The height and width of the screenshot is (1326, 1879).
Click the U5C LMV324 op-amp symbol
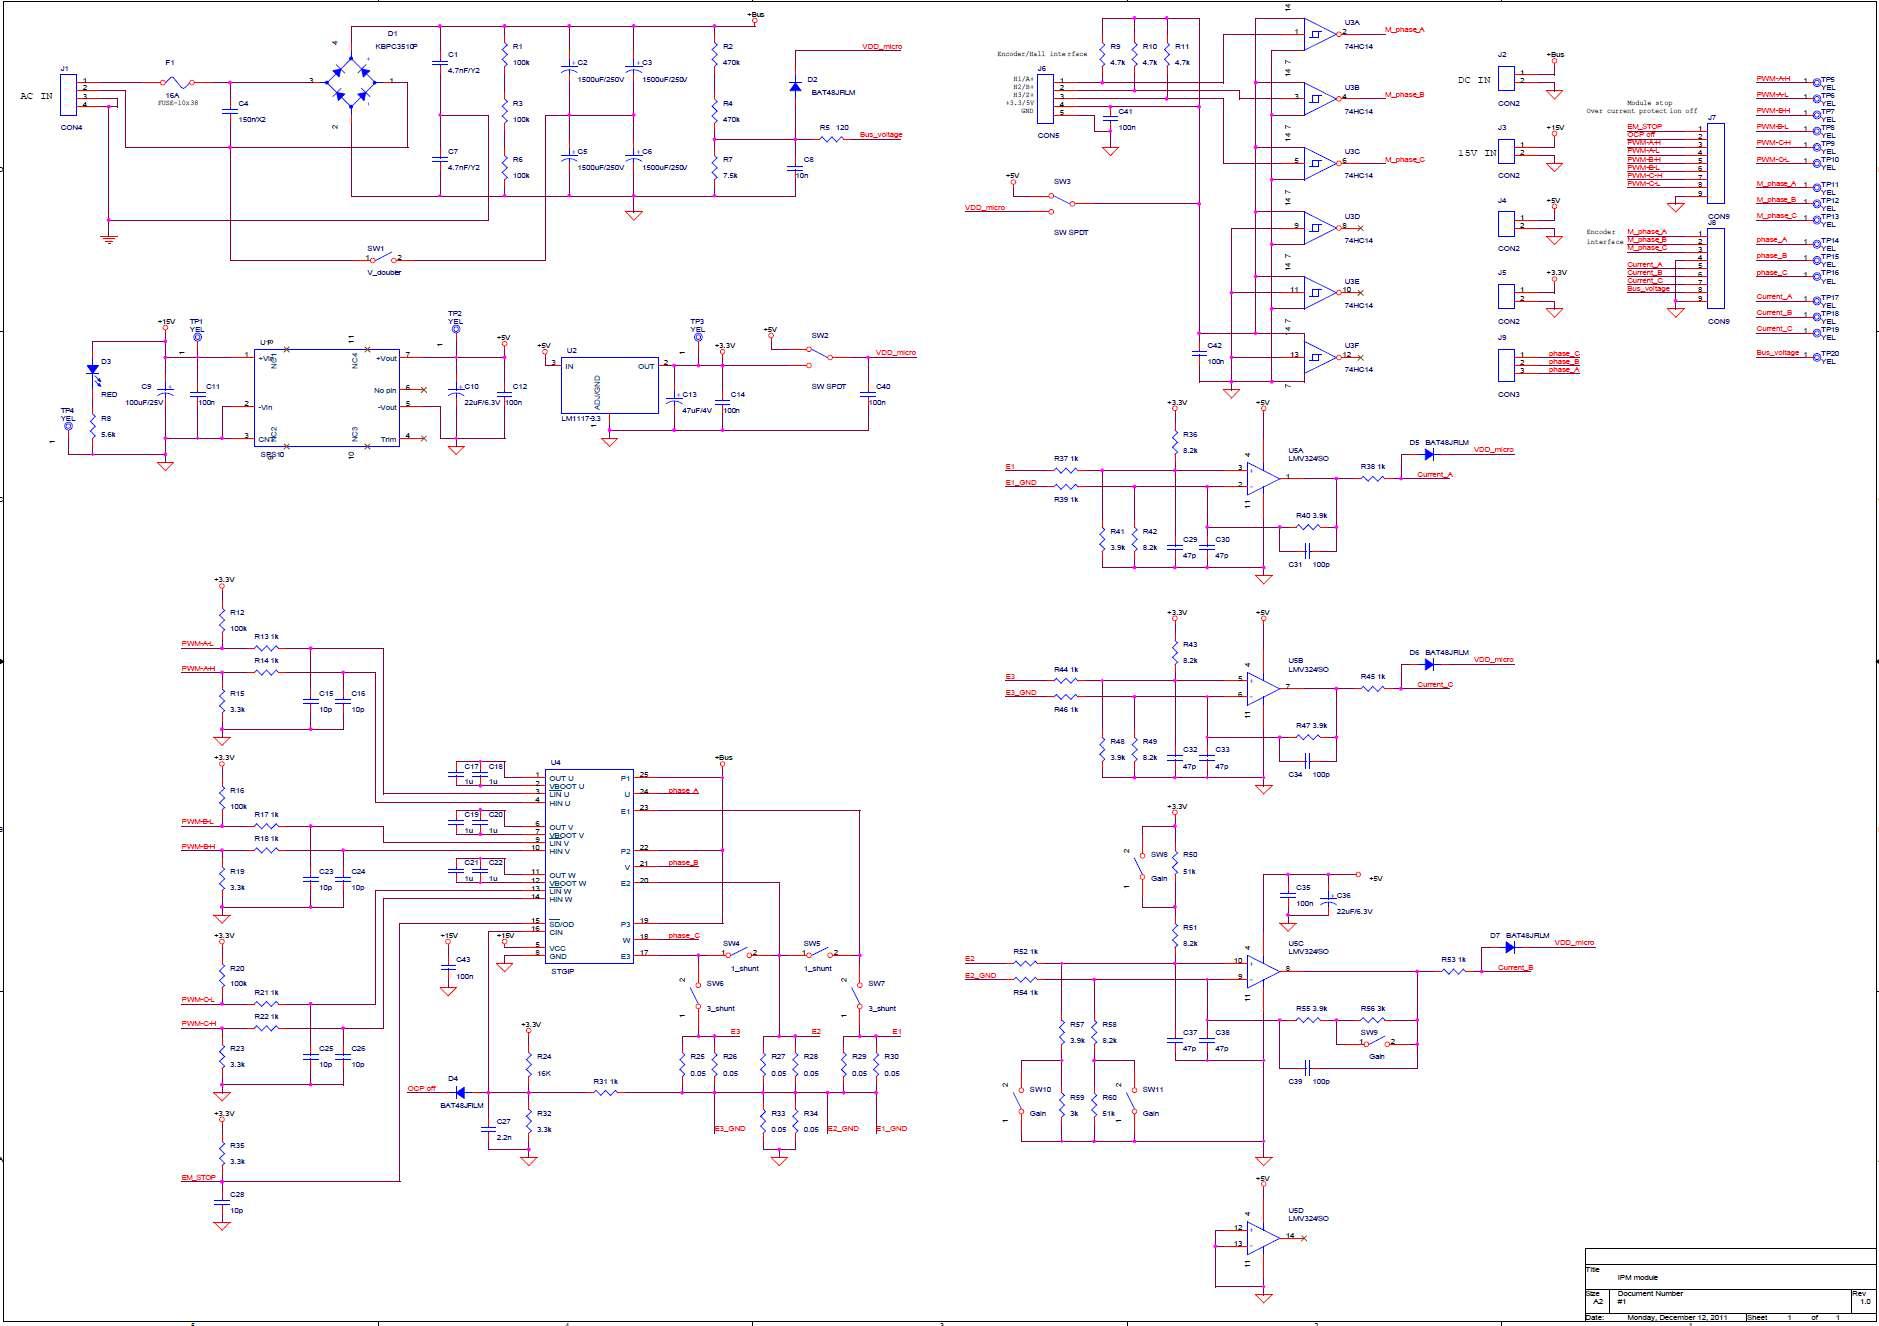point(1263,971)
